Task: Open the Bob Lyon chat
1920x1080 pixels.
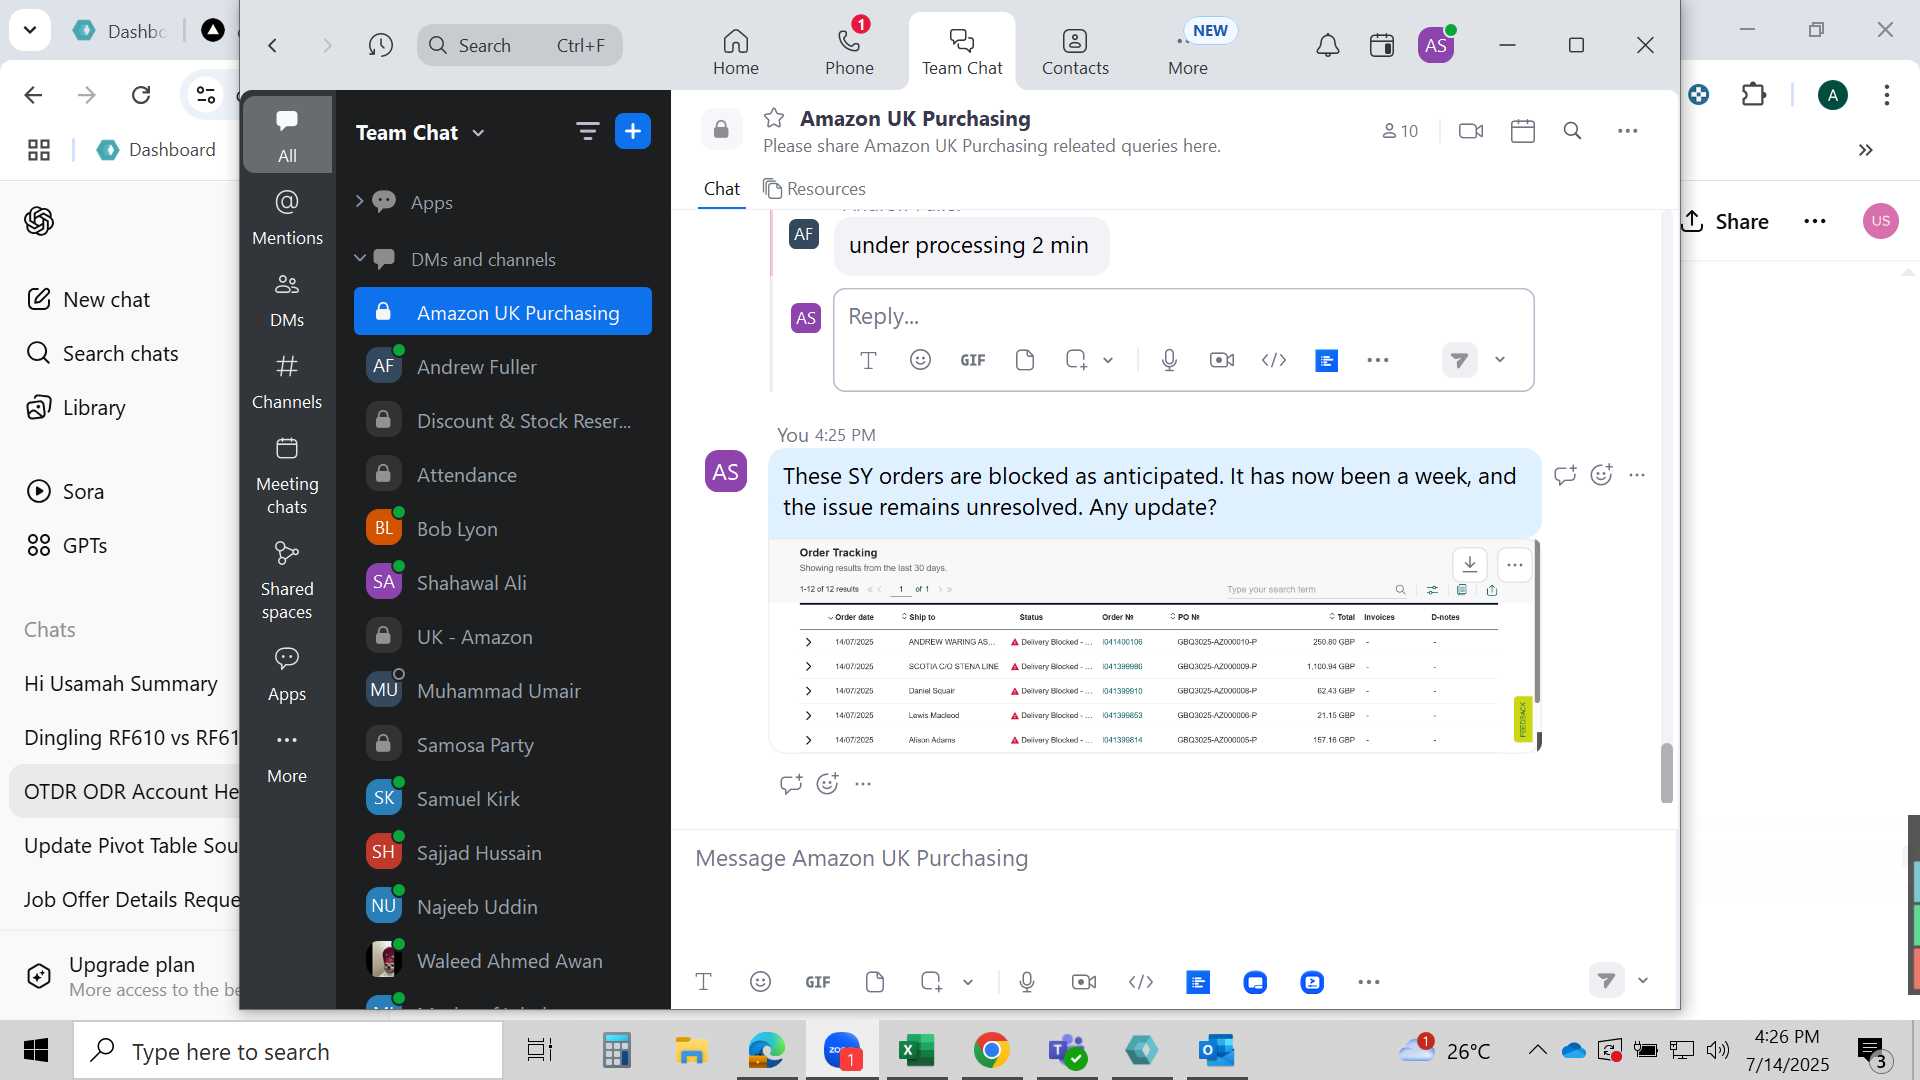Action: (503, 529)
